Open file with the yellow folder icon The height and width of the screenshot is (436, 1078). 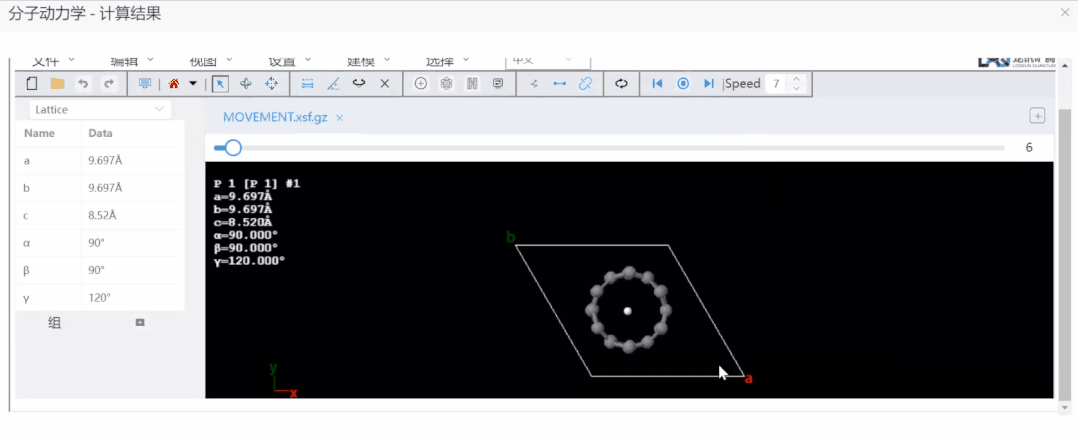click(x=58, y=84)
